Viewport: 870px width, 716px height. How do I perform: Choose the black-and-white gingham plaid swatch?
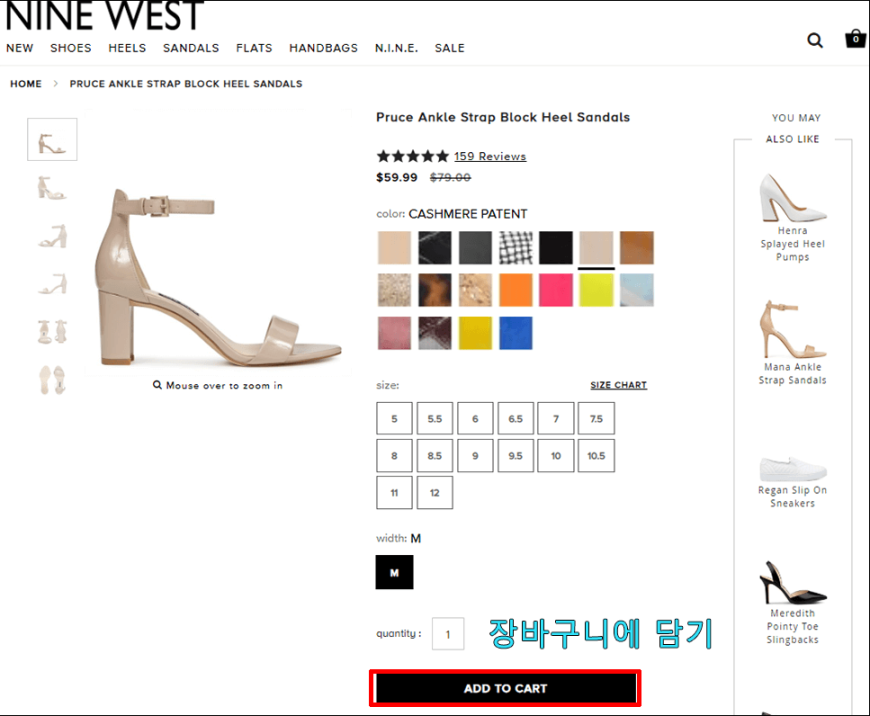(515, 248)
